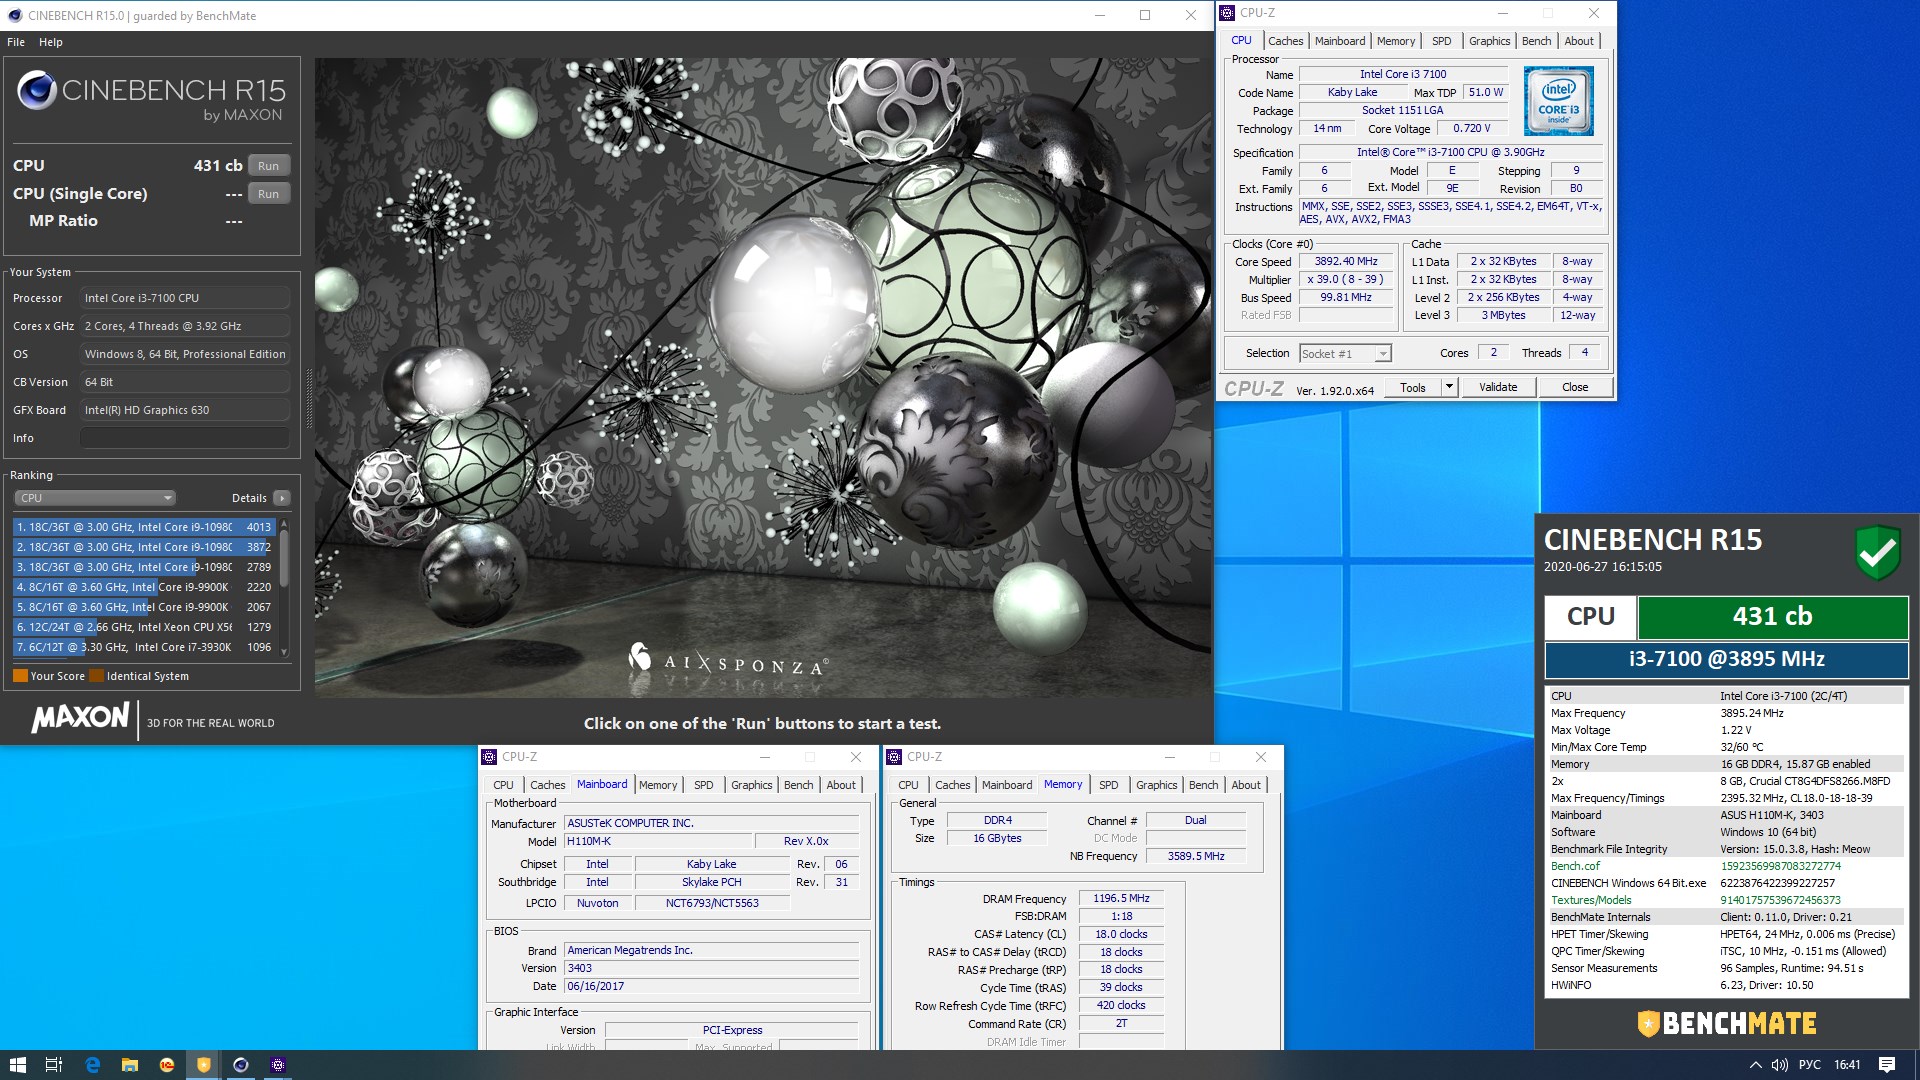Click the CPU-Z title icon of Memory window
The height and width of the screenshot is (1080, 1920).
pos(894,757)
